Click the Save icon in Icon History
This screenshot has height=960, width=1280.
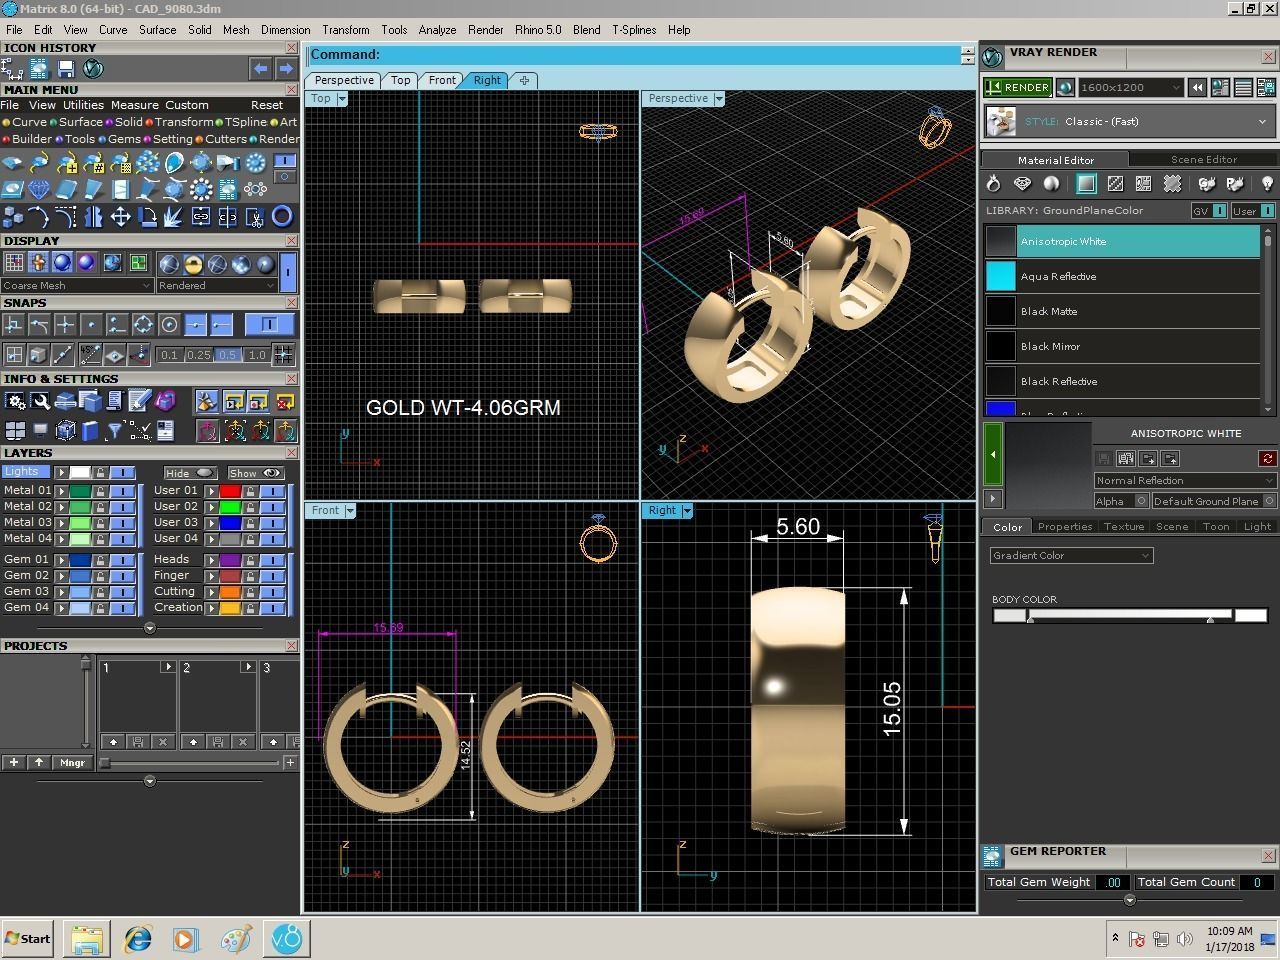point(66,69)
